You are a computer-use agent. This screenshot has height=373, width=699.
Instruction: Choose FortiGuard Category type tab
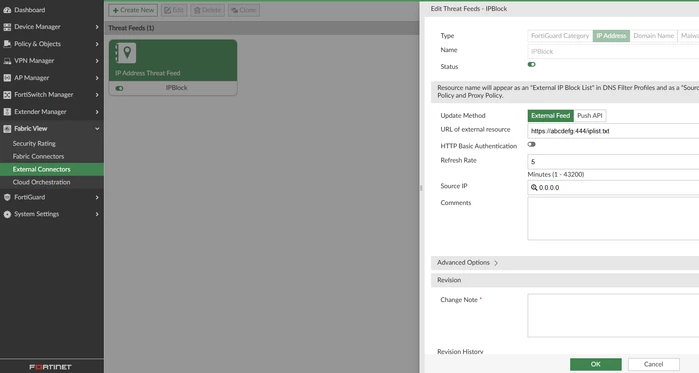(x=560, y=36)
